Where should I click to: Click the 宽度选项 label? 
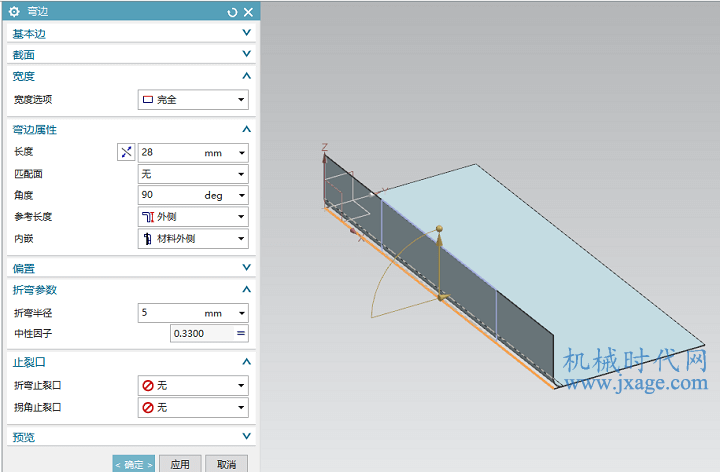(33, 100)
